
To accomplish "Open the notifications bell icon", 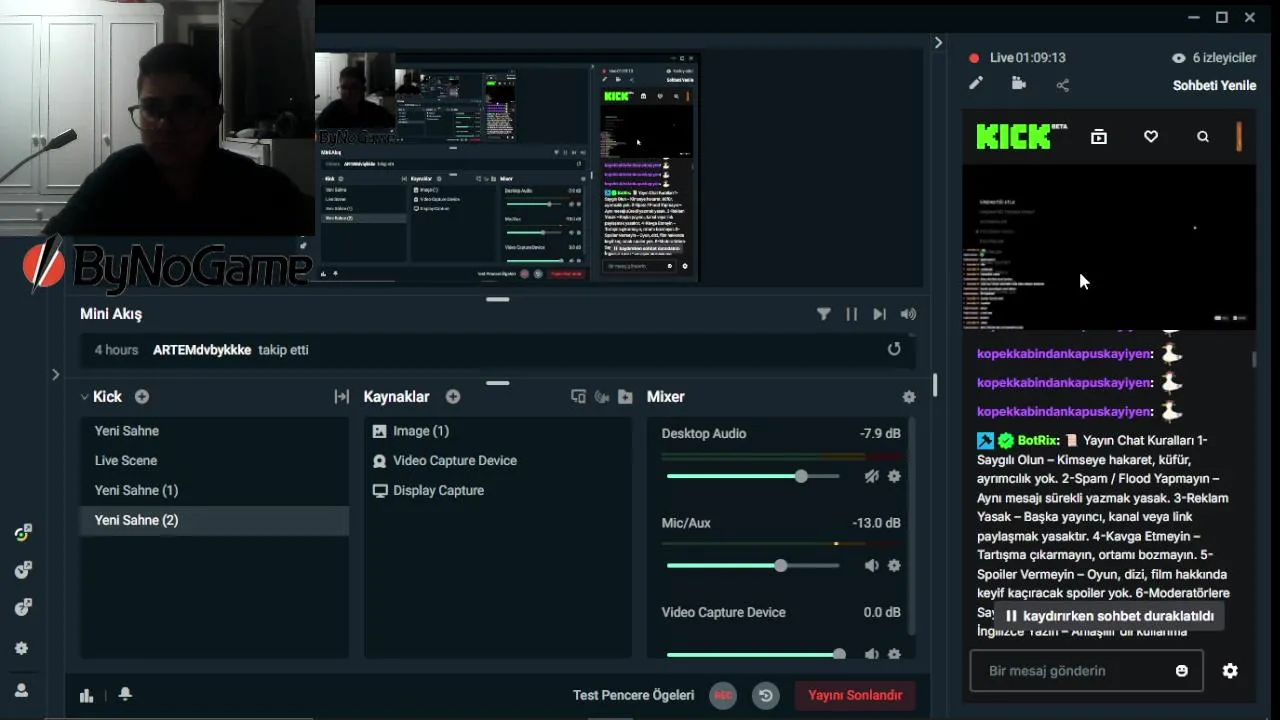I will pyautogui.click(x=125, y=694).
